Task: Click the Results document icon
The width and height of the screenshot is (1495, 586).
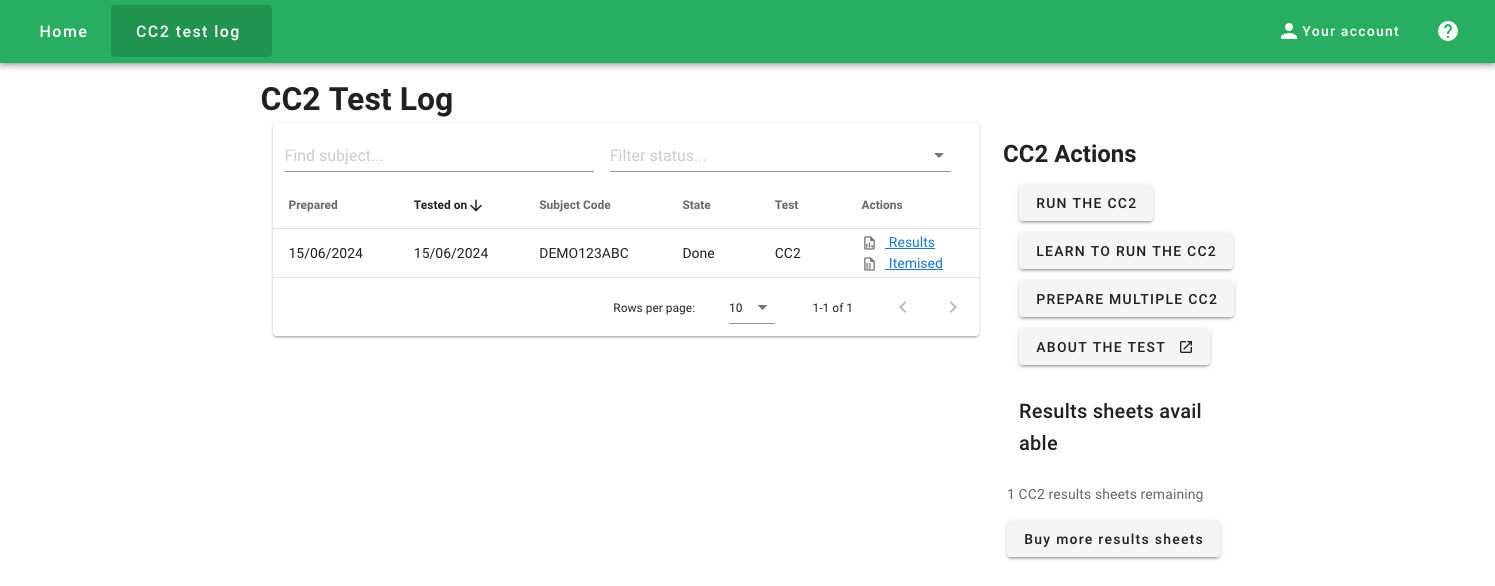Action: click(869, 243)
